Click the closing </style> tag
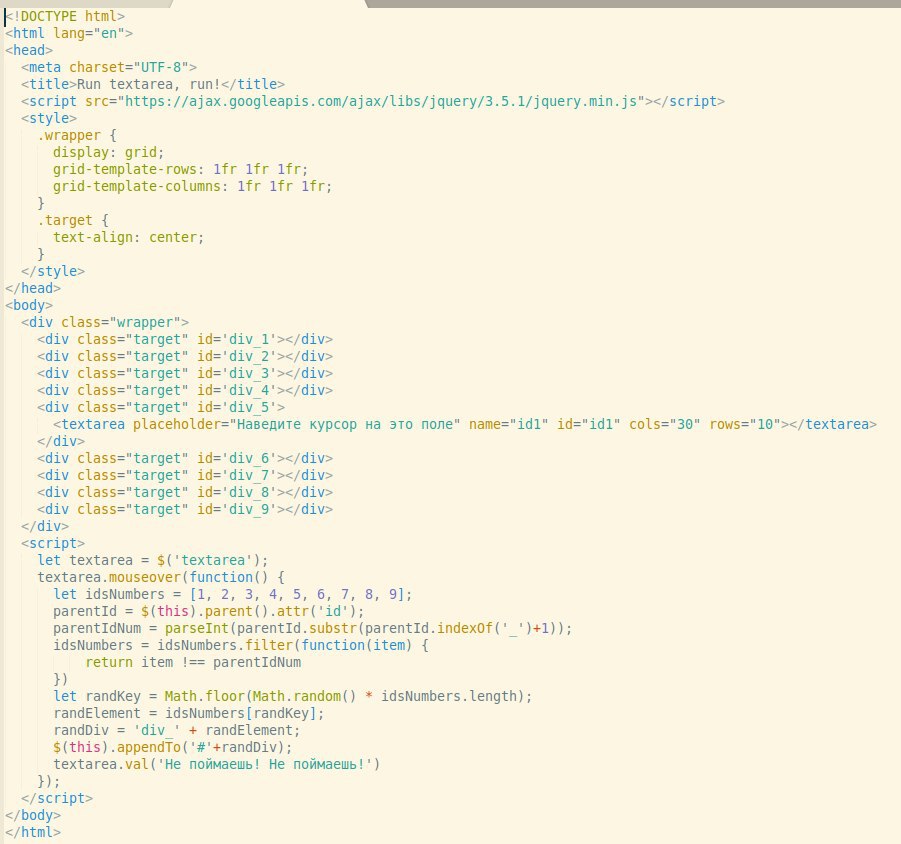Image resolution: width=901 pixels, height=844 pixels. (x=53, y=271)
